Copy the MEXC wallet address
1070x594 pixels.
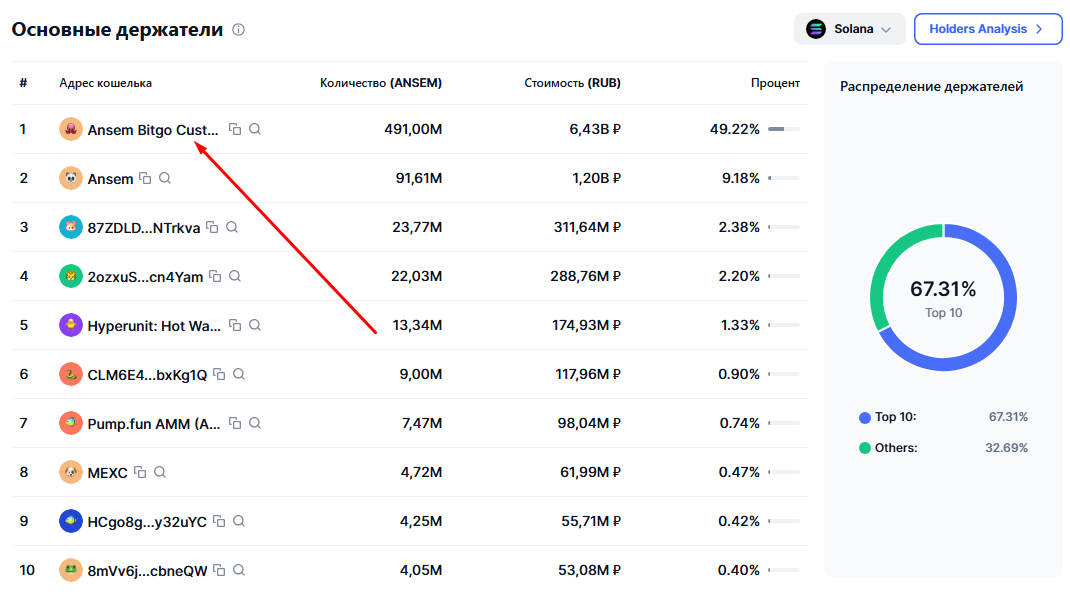tap(140, 472)
